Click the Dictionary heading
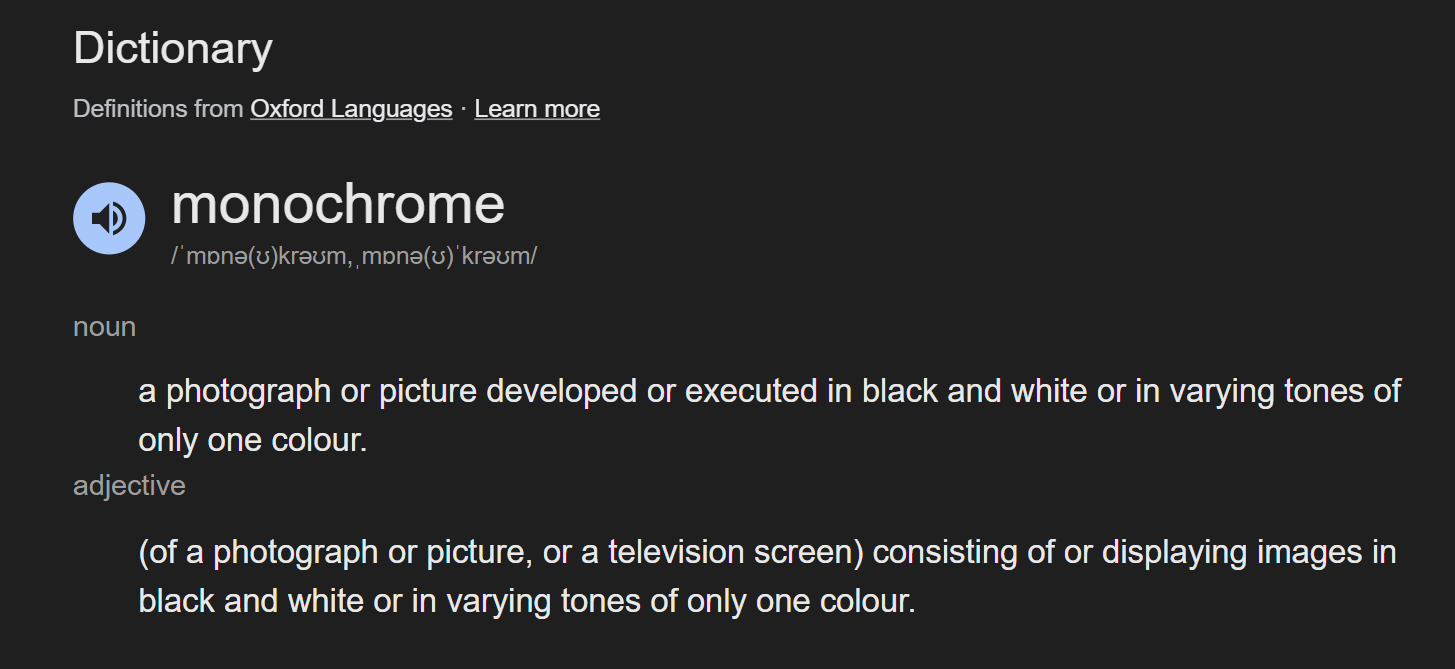The width and height of the screenshot is (1455, 669). [173, 49]
